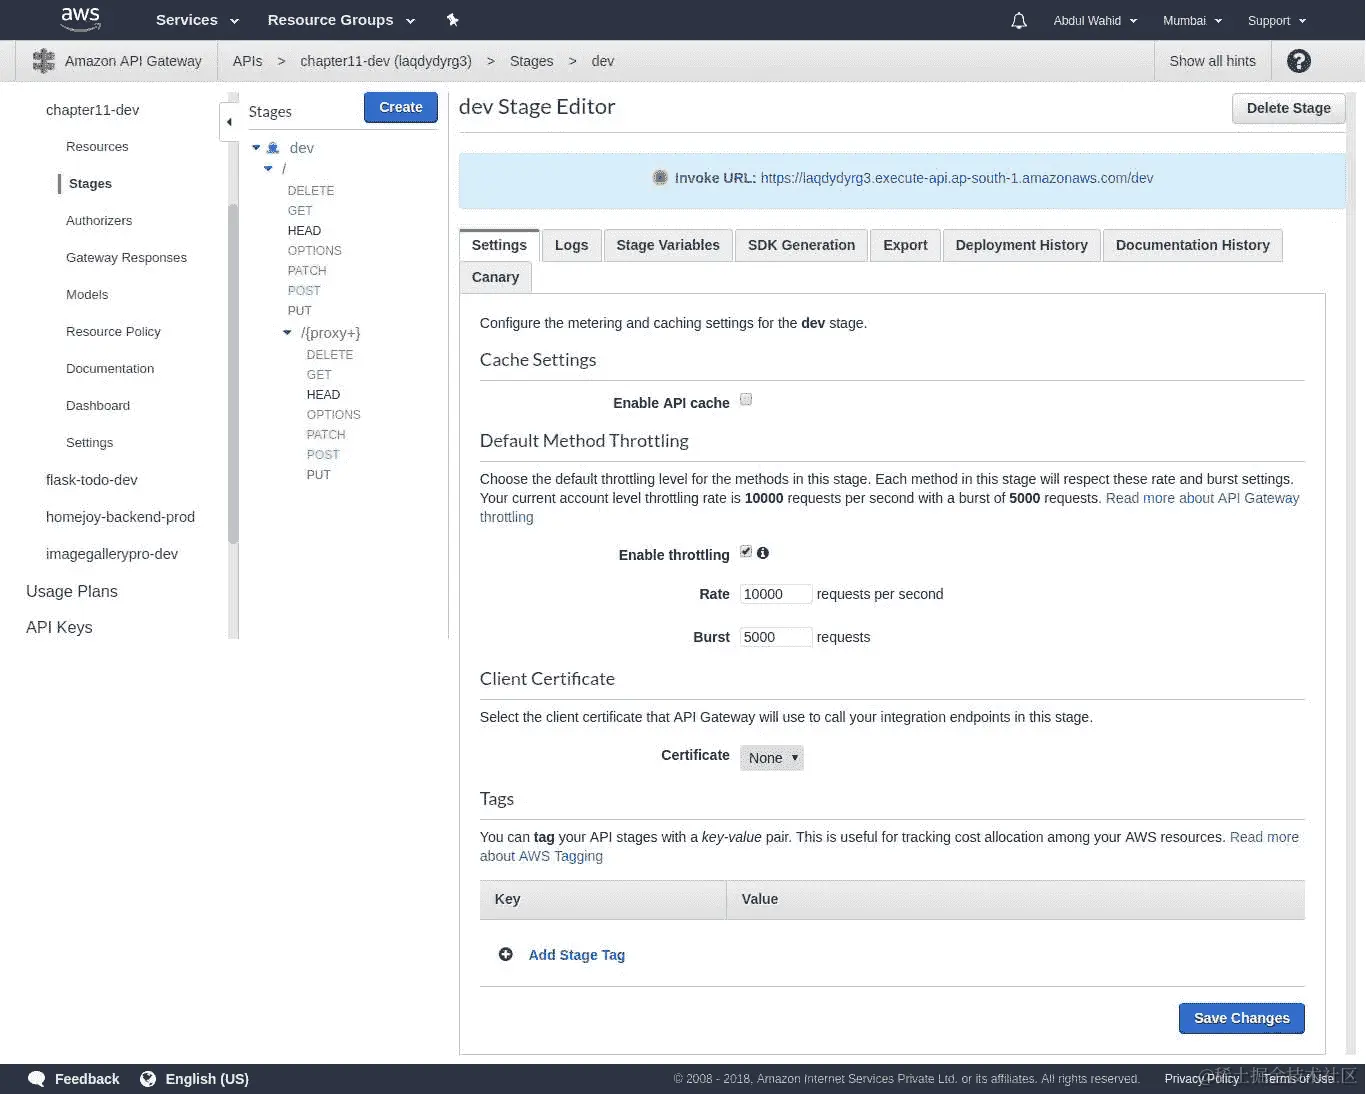Click the Invoke URL loading indicator icon
The image size is (1366, 1094).
660,178
